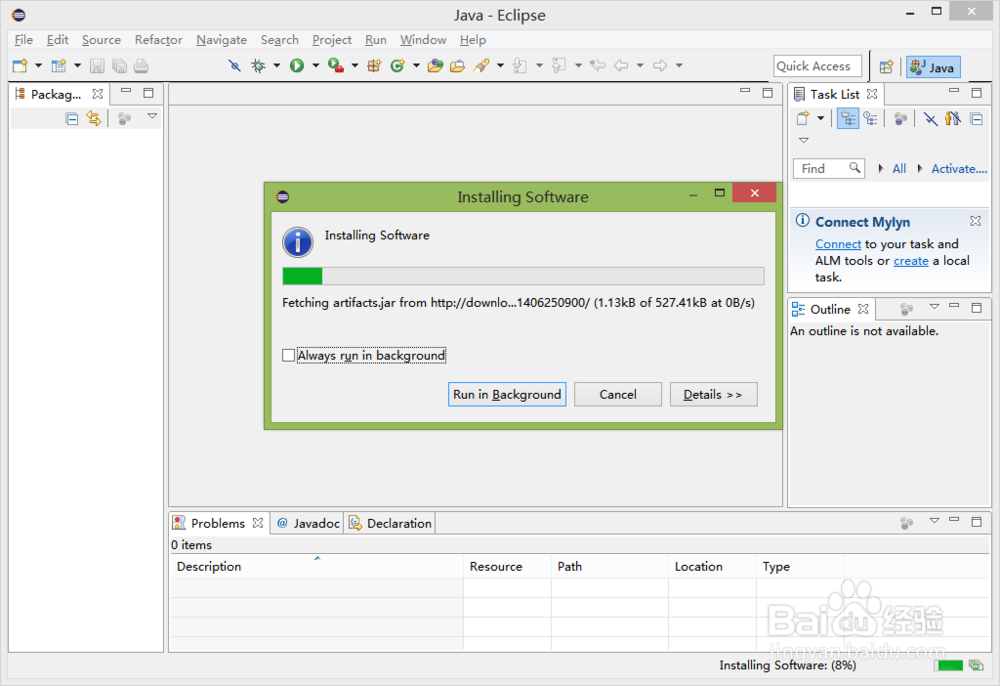Open the New Task dropdown arrow in Task List
The width and height of the screenshot is (1000, 686).
[x=821, y=119]
